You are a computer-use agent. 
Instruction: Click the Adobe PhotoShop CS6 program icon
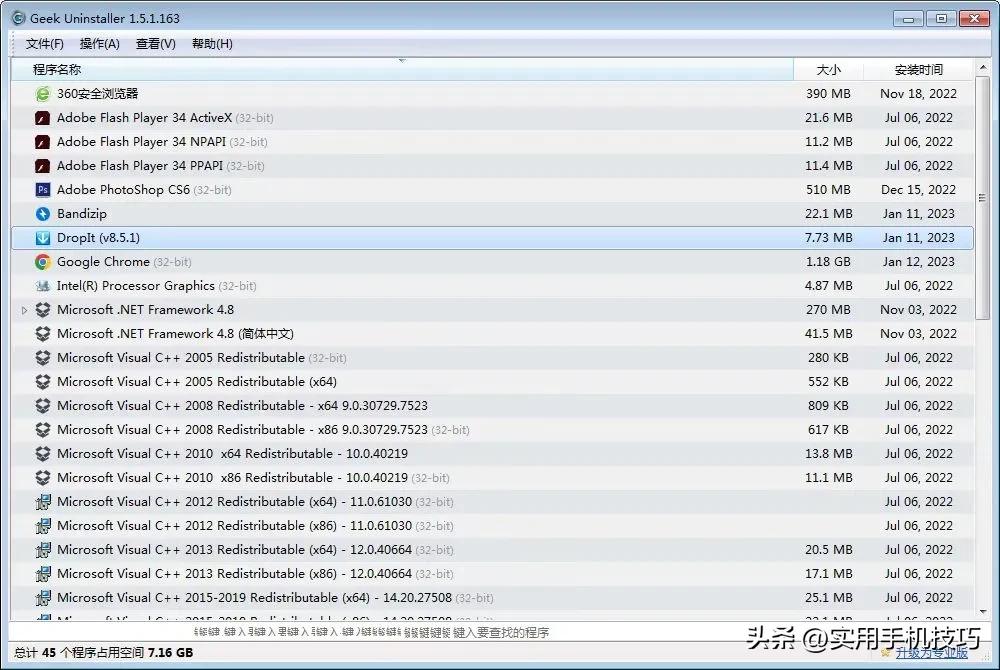coord(41,189)
